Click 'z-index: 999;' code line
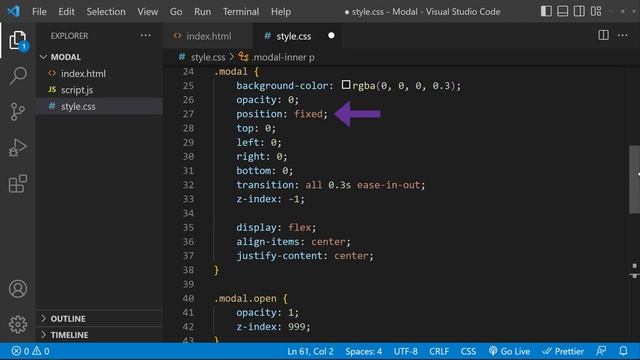Image resolution: width=640 pixels, height=360 pixels. 273,327
